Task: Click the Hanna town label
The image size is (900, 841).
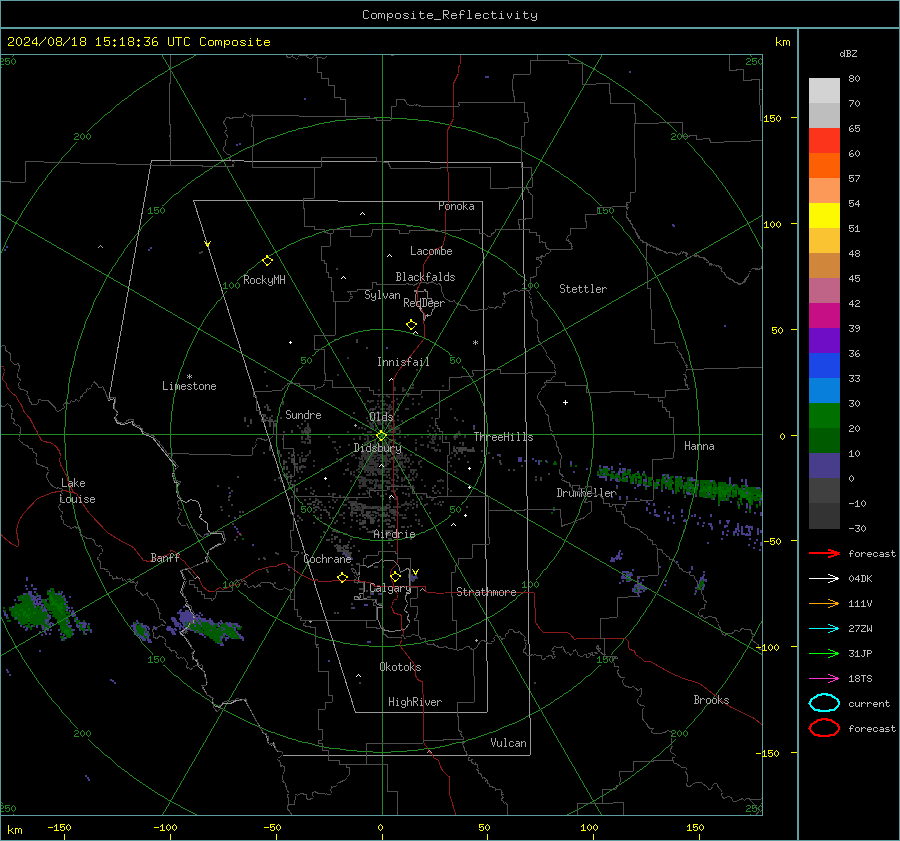Action: (x=699, y=446)
